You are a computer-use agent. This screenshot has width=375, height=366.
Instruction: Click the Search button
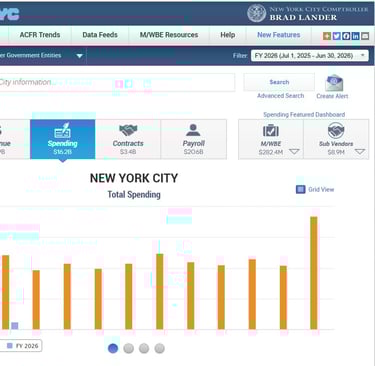click(279, 82)
